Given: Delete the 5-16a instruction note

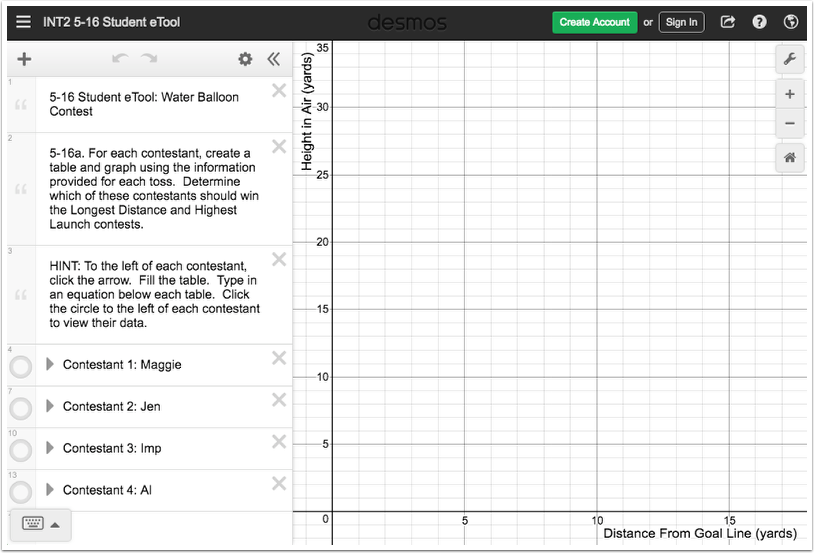Looking at the screenshot, I should (x=279, y=146).
